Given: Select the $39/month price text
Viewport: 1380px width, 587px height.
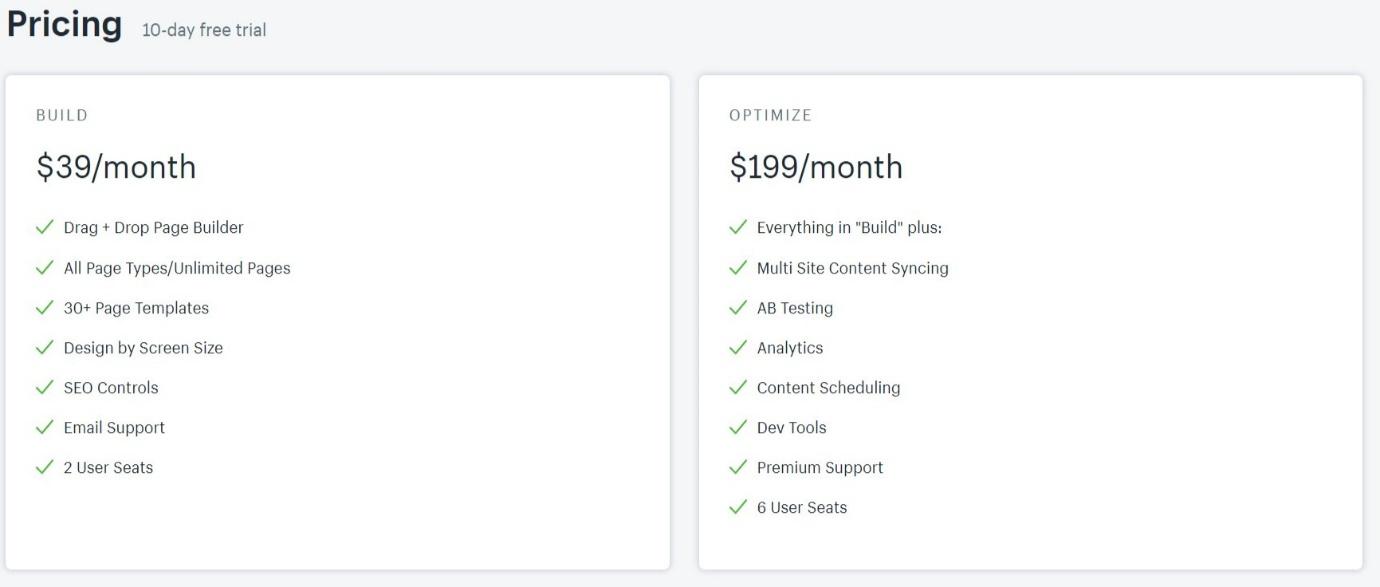Looking at the screenshot, I should pyautogui.click(x=116, y=167).
